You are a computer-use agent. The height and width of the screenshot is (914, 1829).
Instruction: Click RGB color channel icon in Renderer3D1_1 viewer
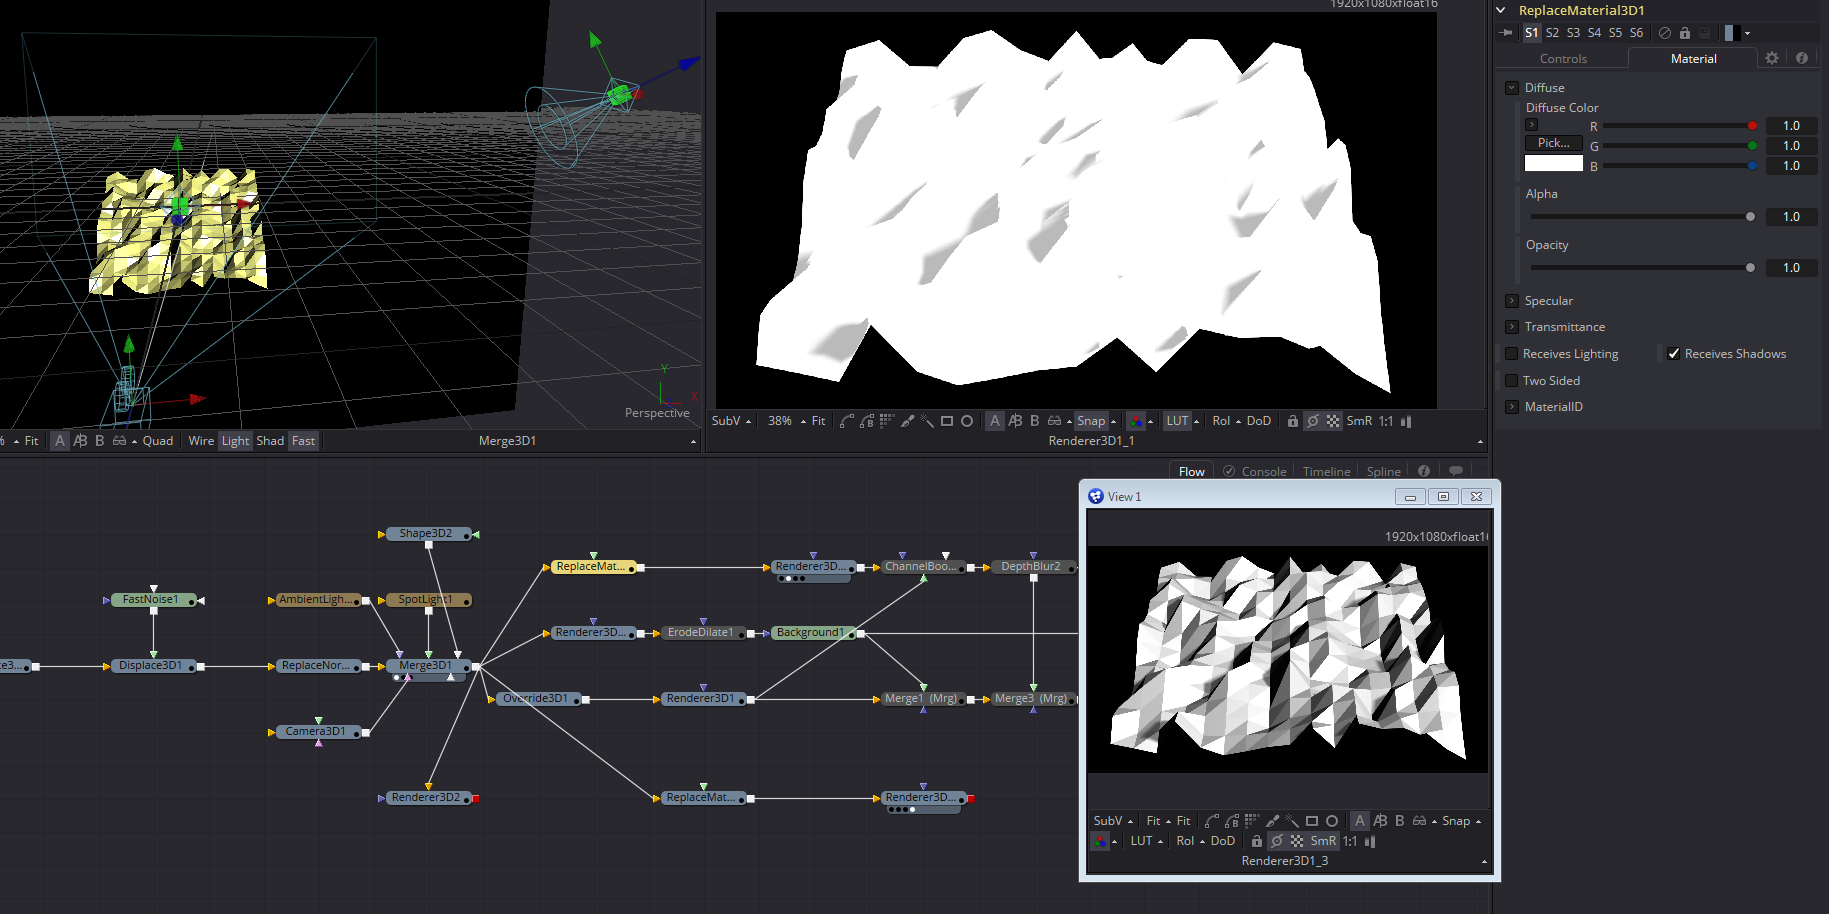click(x=1135, y=421)
